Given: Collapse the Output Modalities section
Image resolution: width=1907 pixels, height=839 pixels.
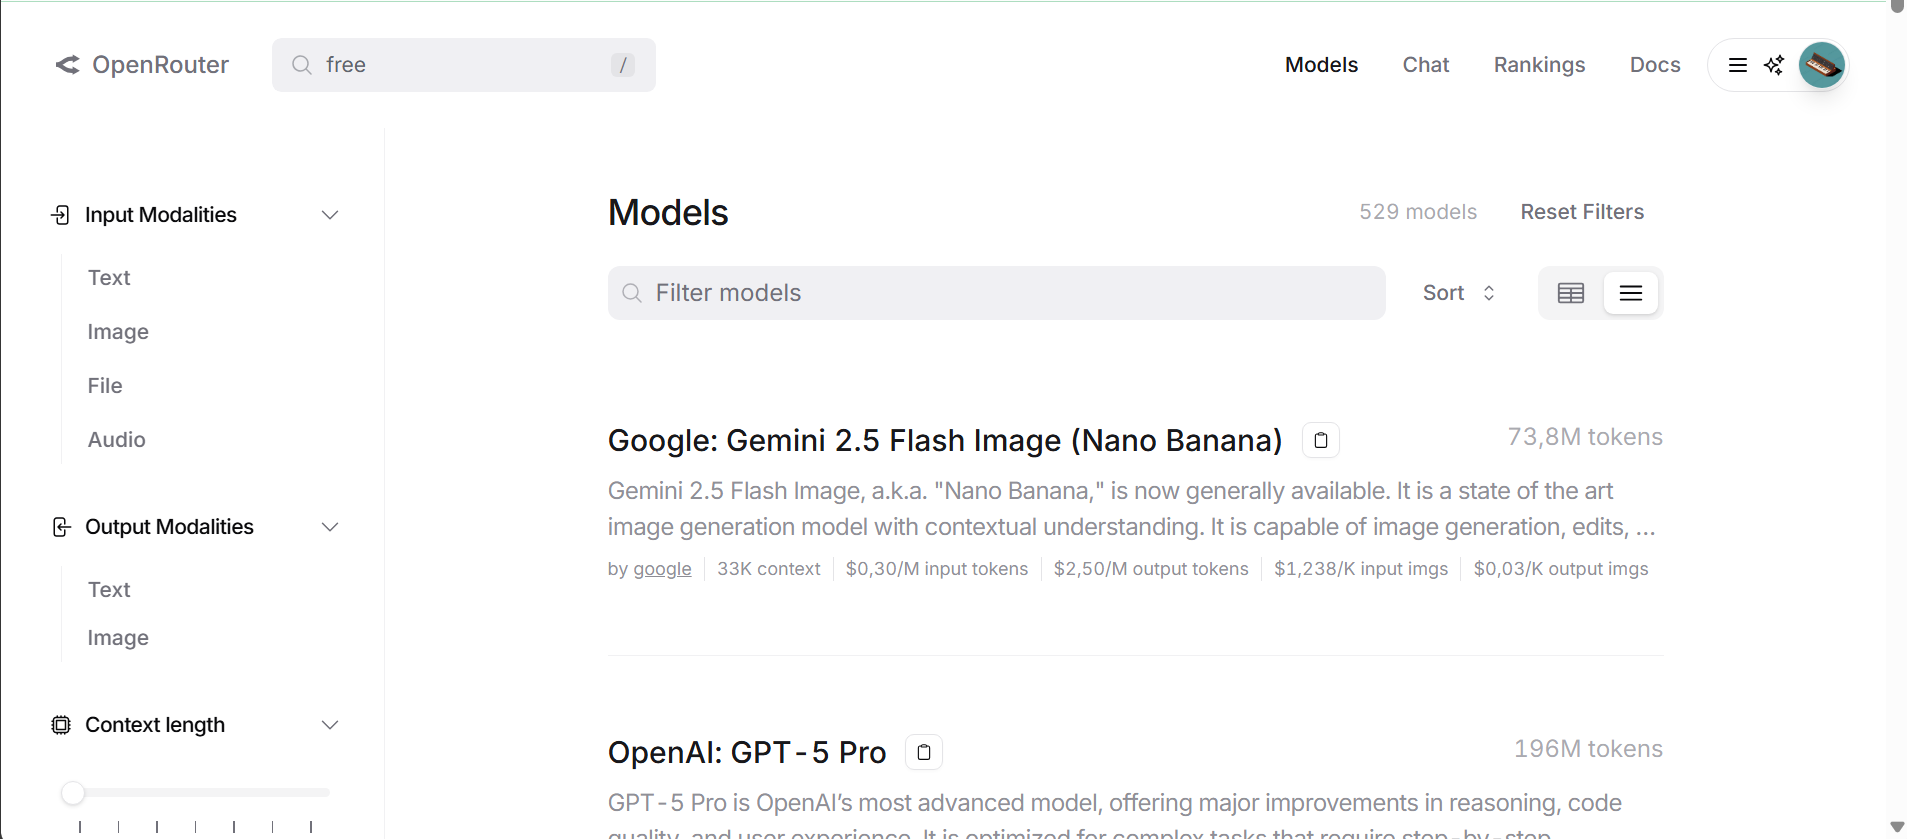Looking at the screenshot, I should [x=330, y=527].
